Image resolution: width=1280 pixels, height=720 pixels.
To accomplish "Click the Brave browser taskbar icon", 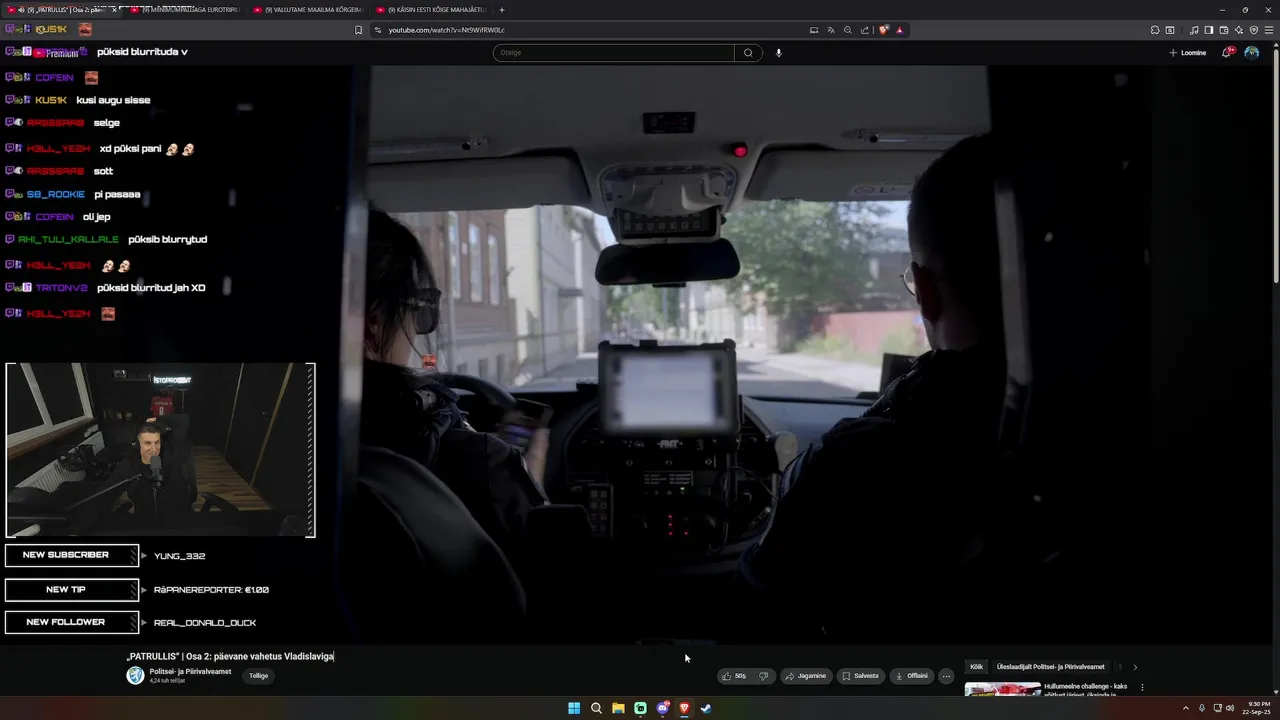I will [684, 708].
